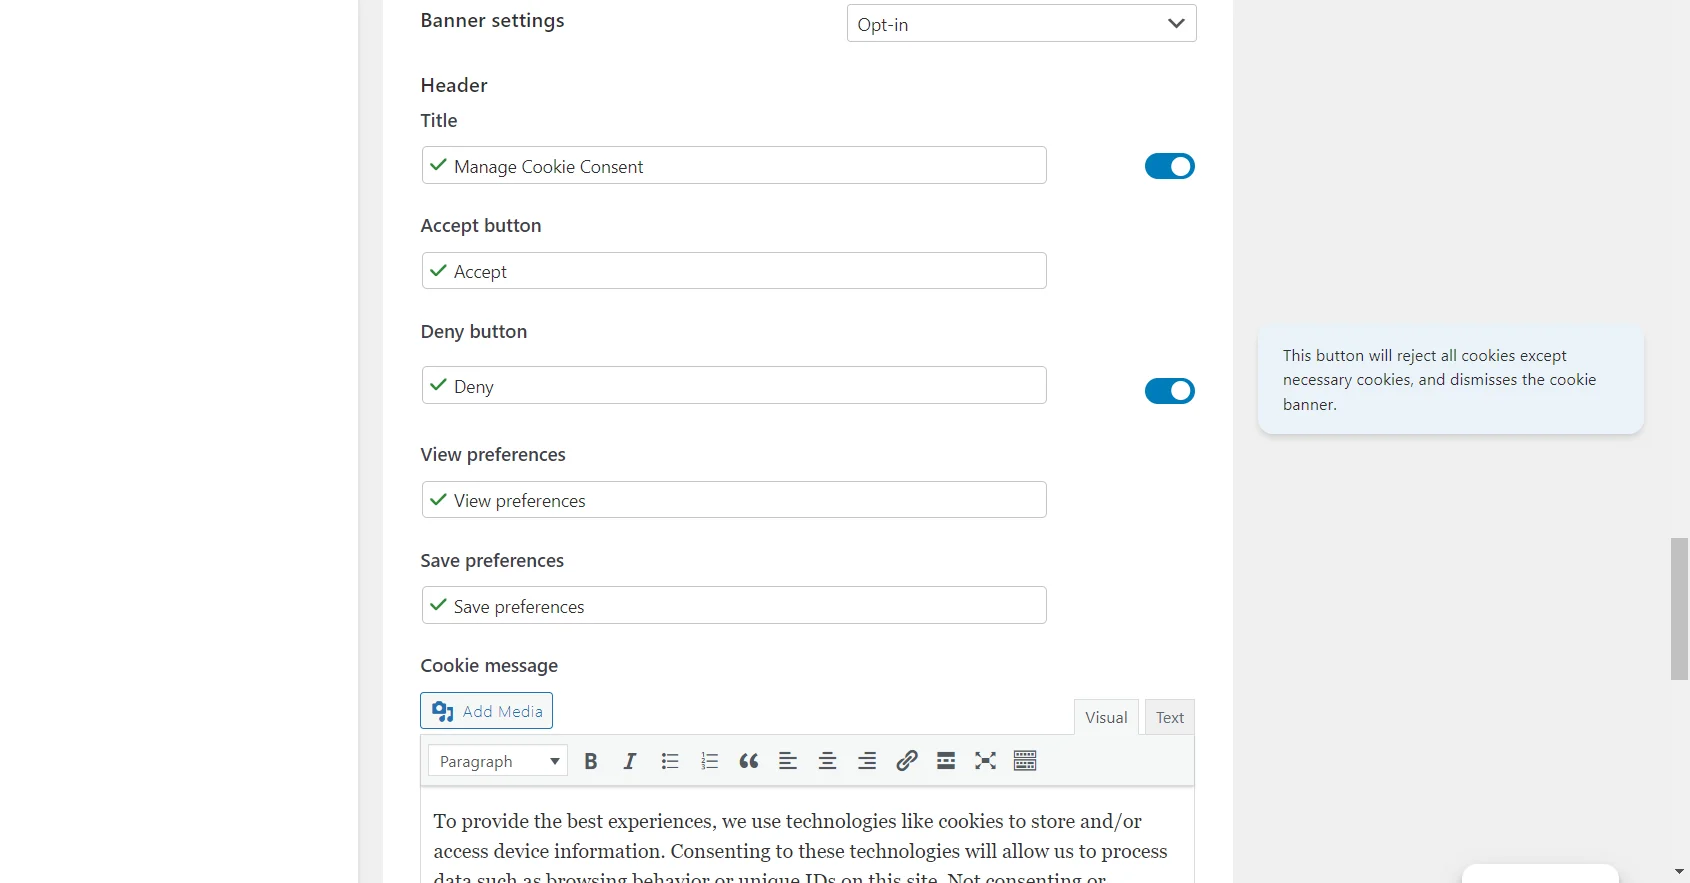Turn off the Deny button toggle
The height and width of the screenshot is (883, 1690).
coord(1169,391)
